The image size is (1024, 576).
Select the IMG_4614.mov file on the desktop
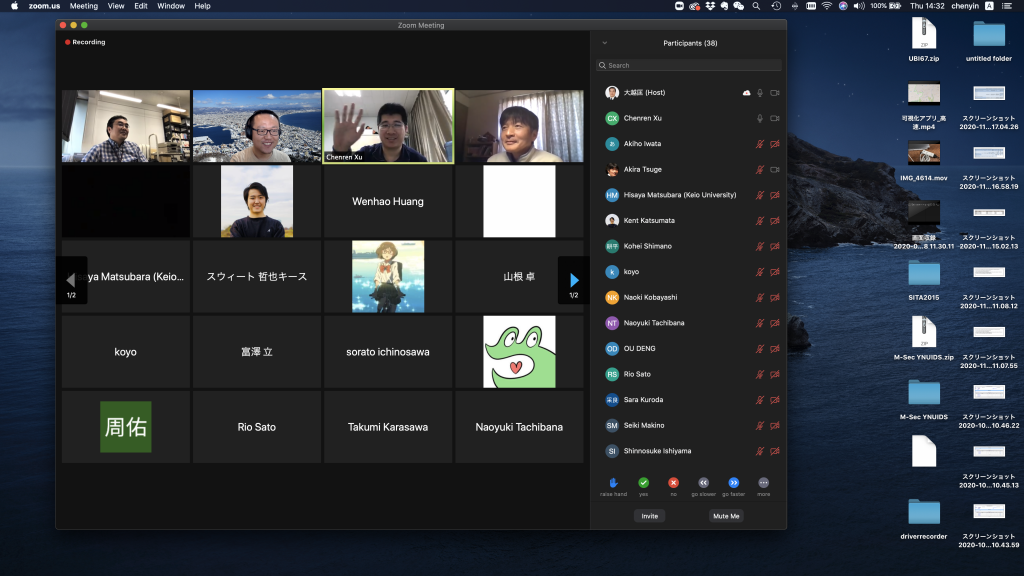[x=923, y=161]
